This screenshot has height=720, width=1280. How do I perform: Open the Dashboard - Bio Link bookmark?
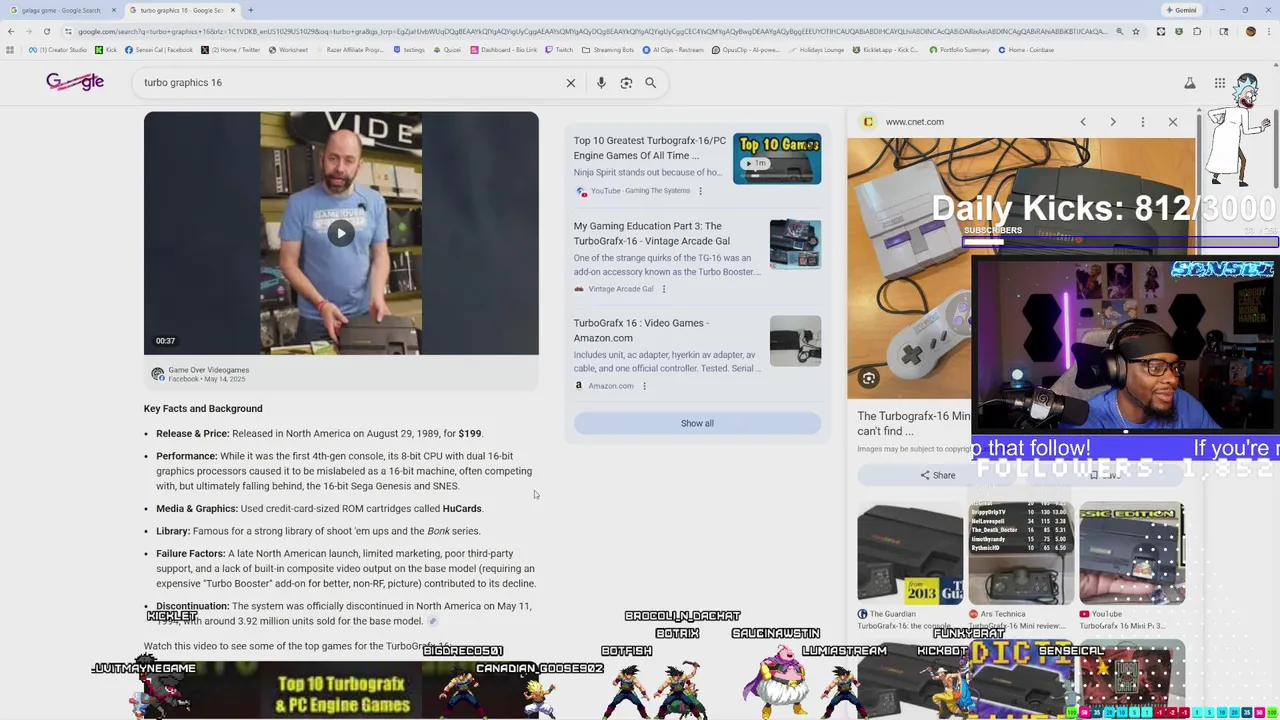[503, 49]
